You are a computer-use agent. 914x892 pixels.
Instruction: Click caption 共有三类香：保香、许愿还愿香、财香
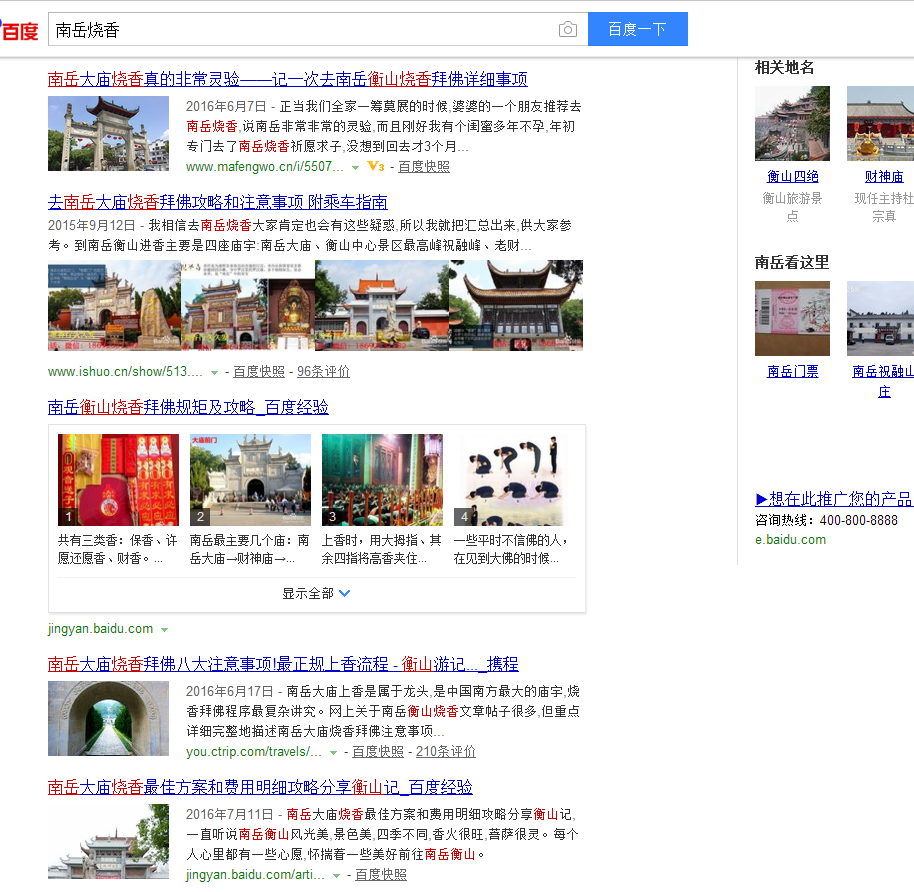(x=118, y=549)
